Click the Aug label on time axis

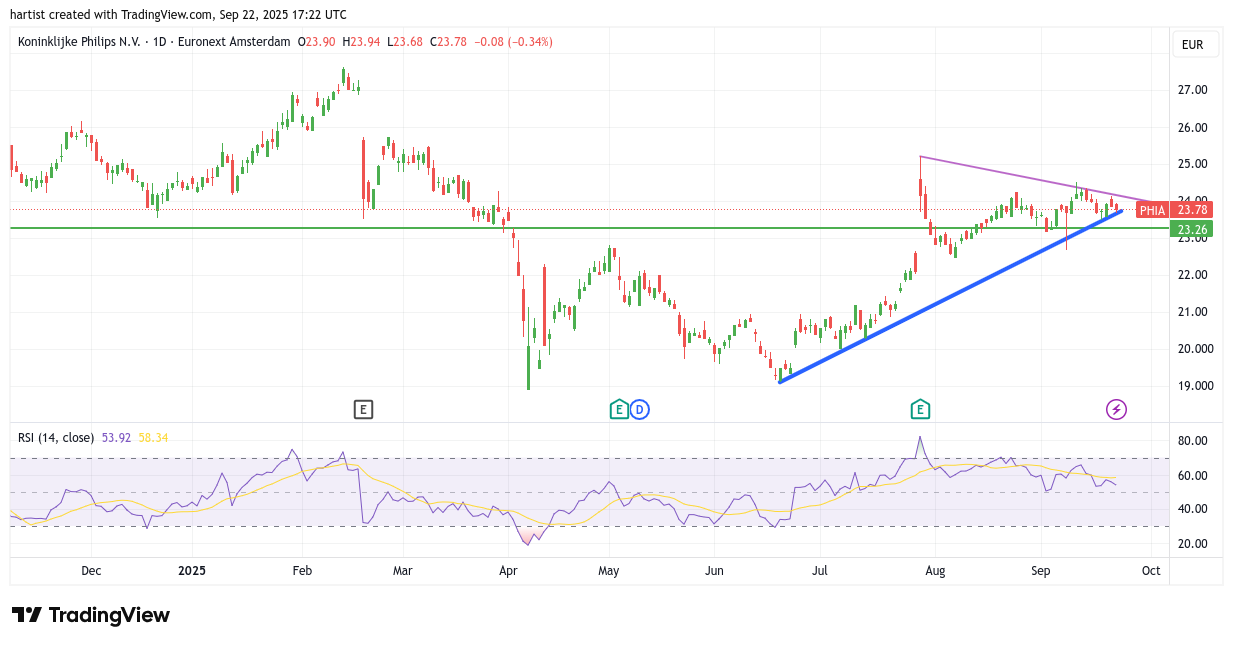coord(935,571)
